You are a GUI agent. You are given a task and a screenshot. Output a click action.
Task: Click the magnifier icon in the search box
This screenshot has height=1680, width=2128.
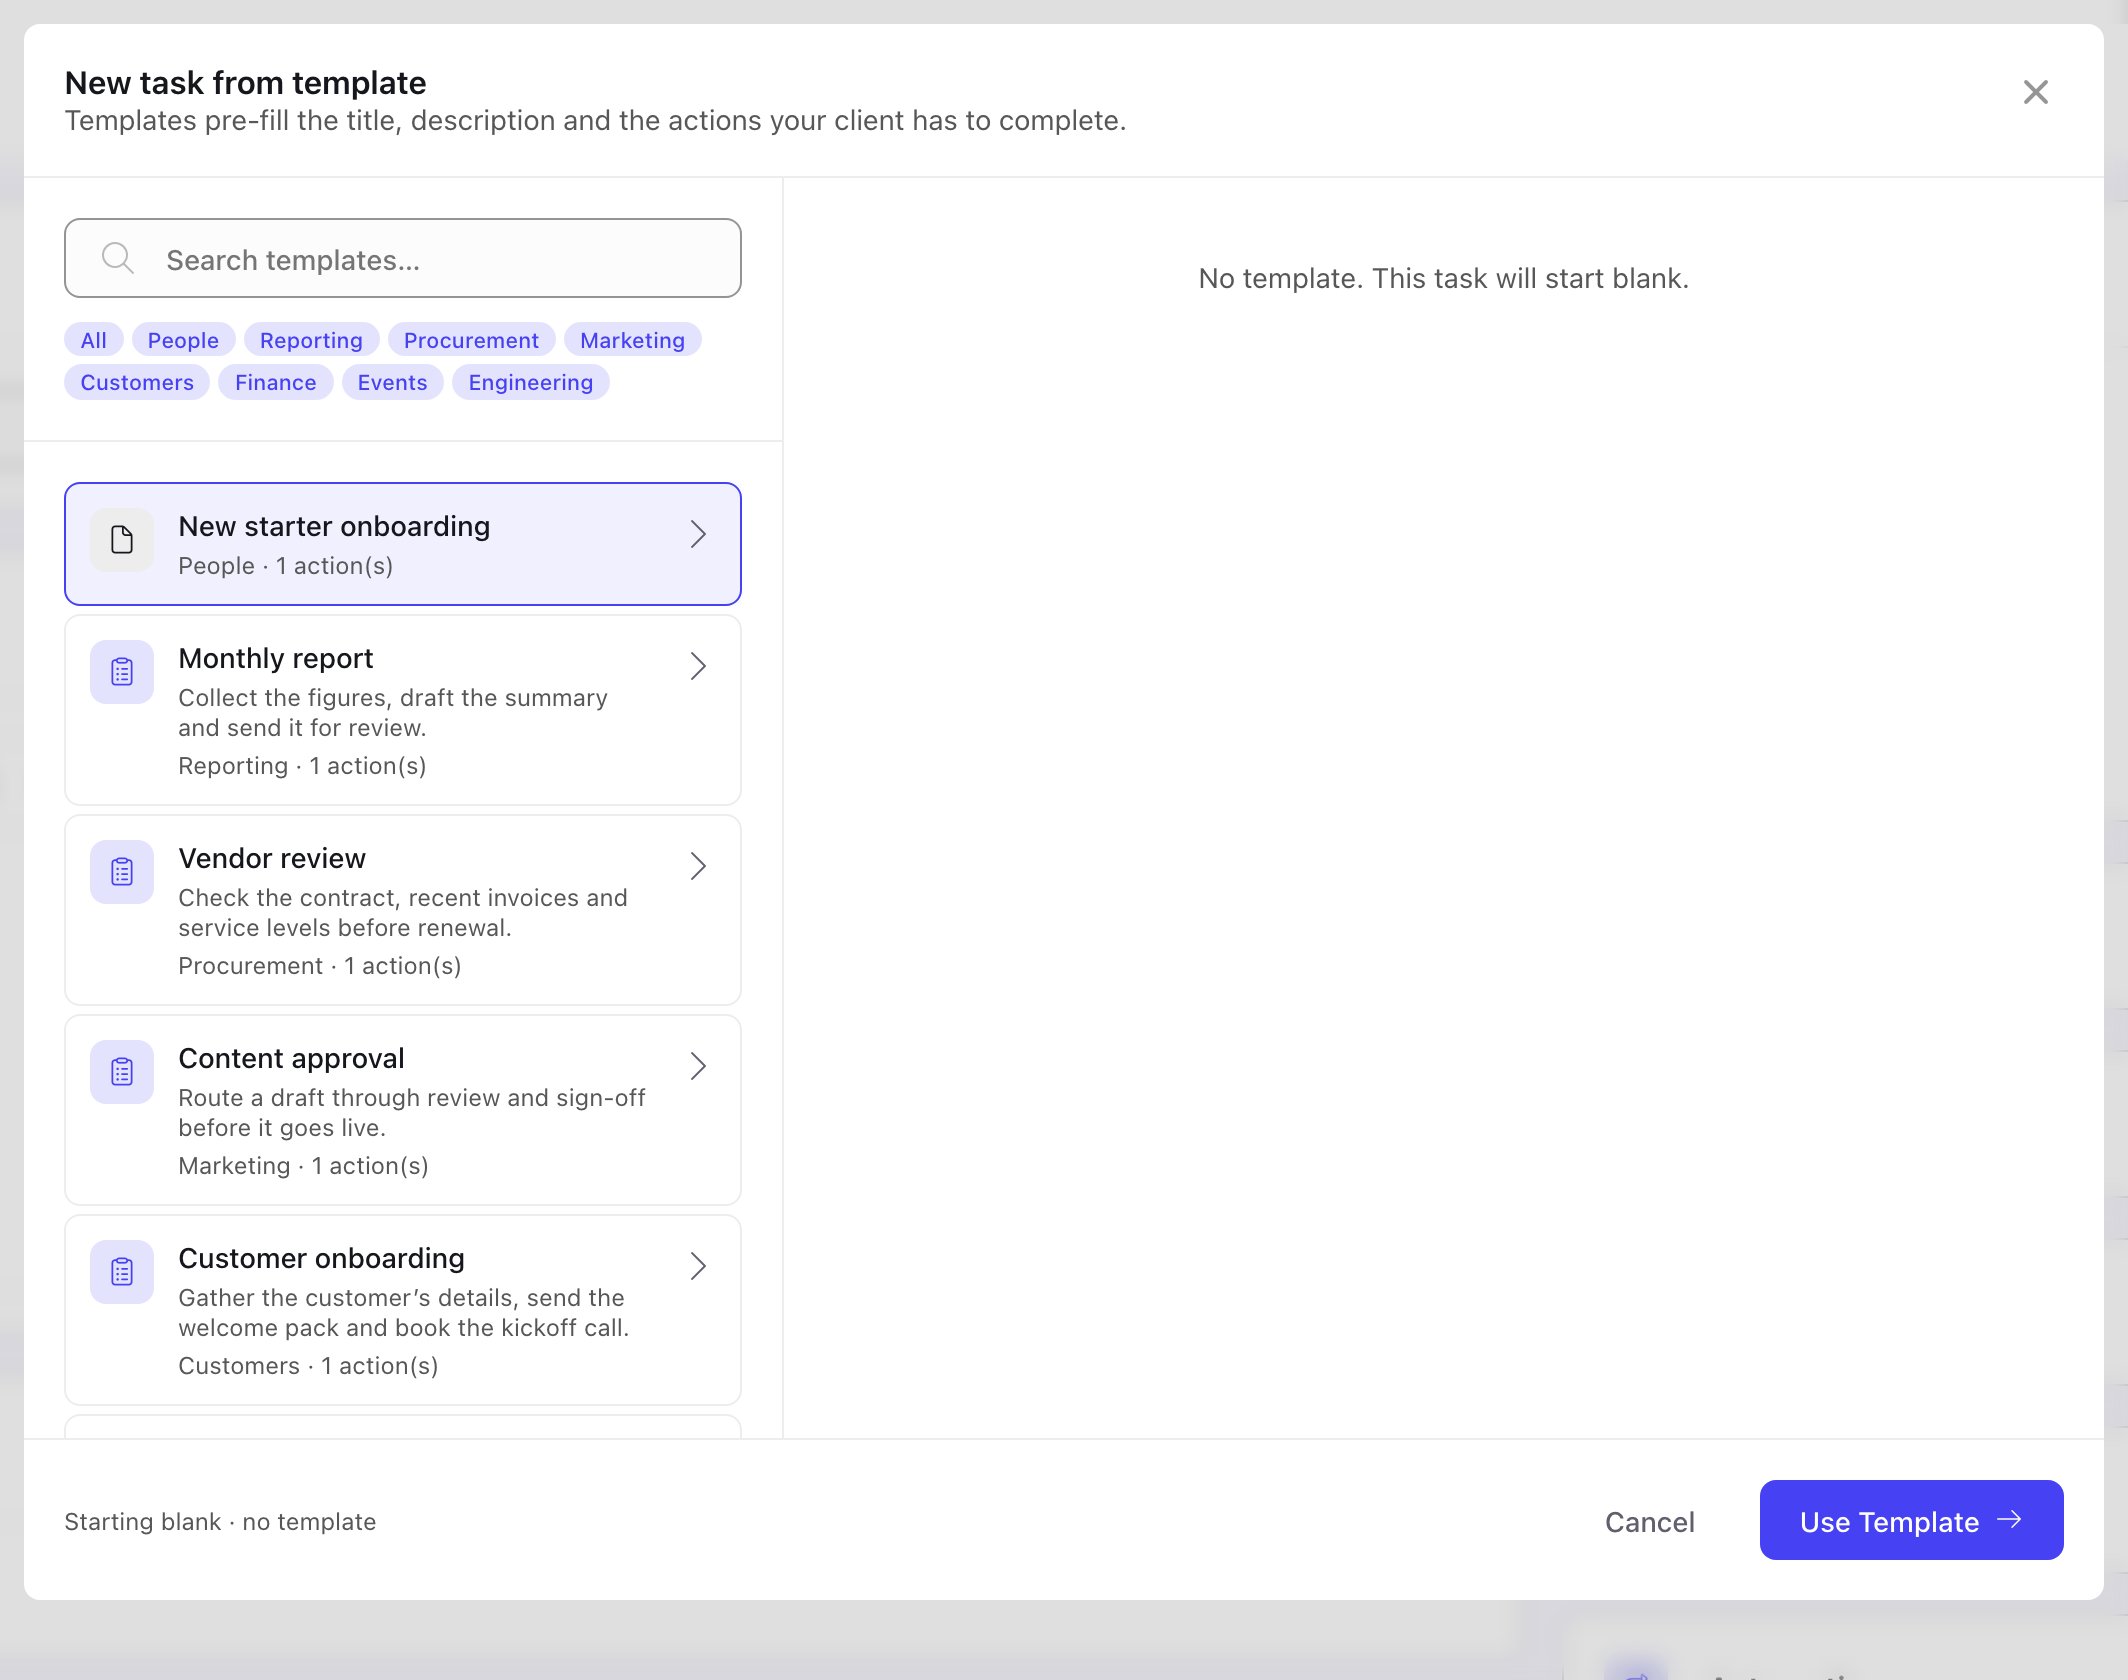[x=118, y=259]
